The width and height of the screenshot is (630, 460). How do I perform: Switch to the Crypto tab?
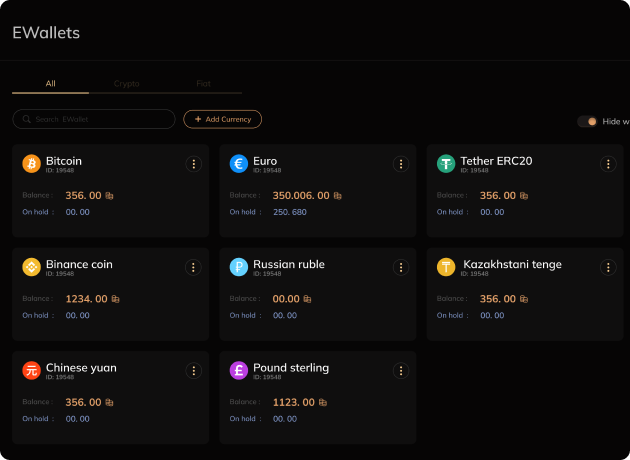(127, 84)
